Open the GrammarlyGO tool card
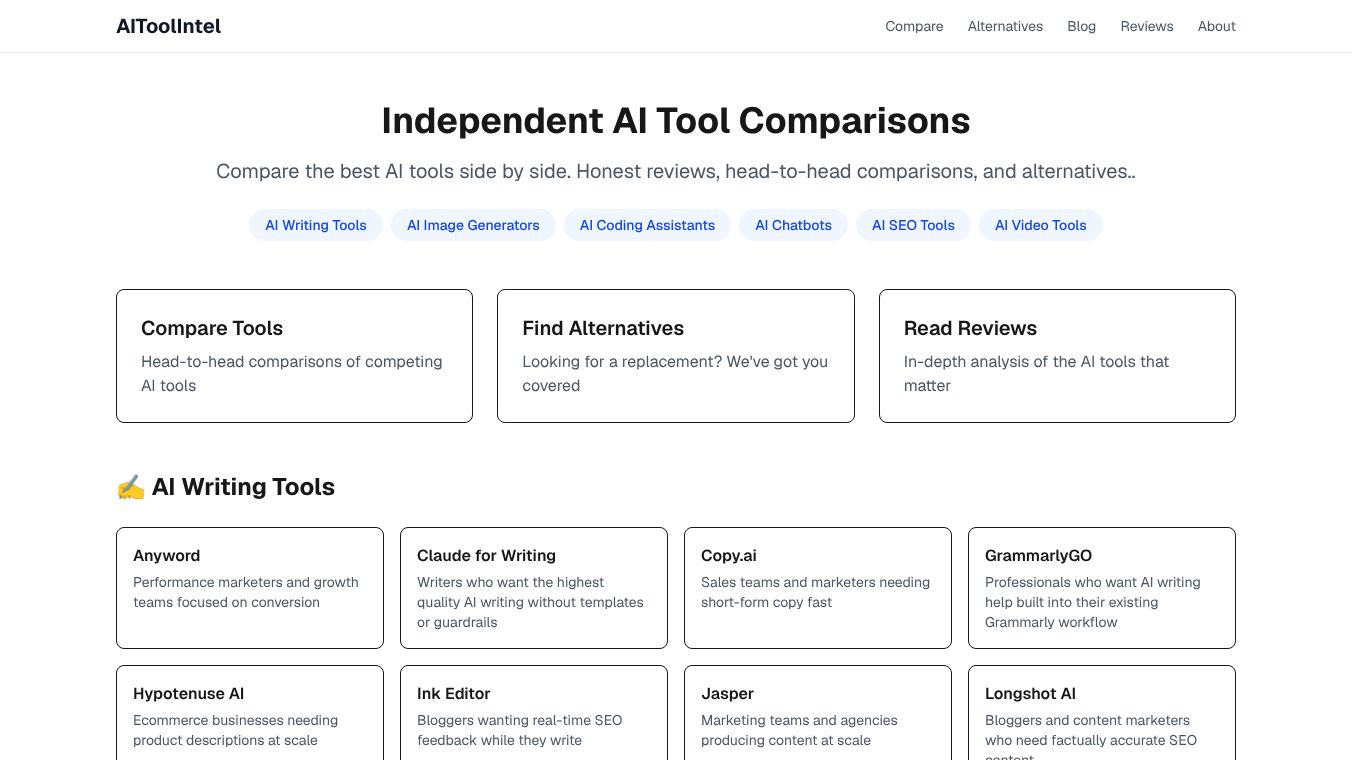The height and width of the screenshot is (760, 1352). (x=1102, y=588)
